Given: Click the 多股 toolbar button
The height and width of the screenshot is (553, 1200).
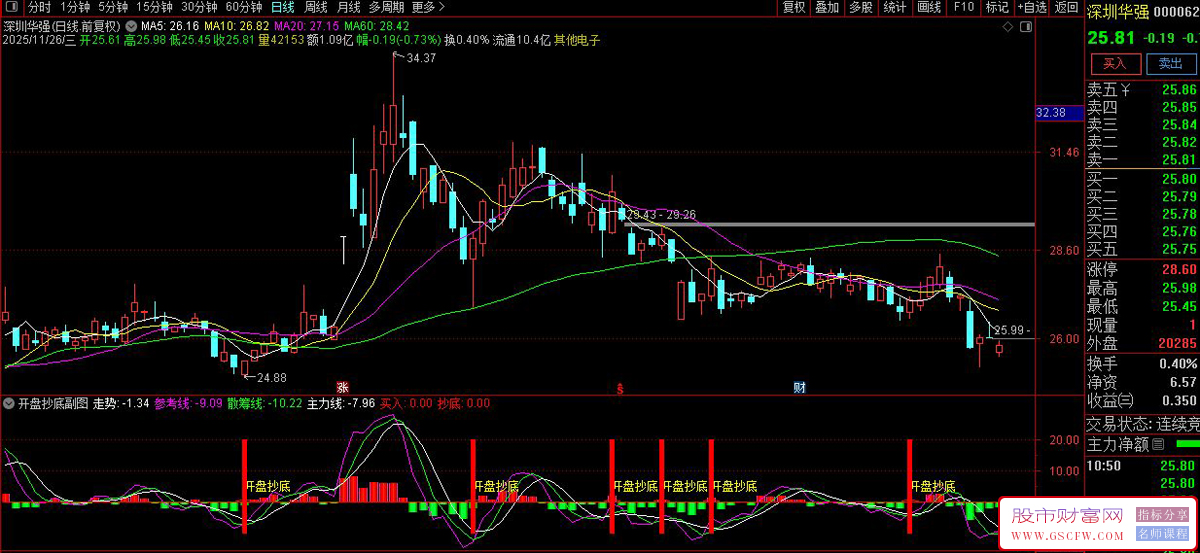Looking at the screenshot, I should coord(860,7).
